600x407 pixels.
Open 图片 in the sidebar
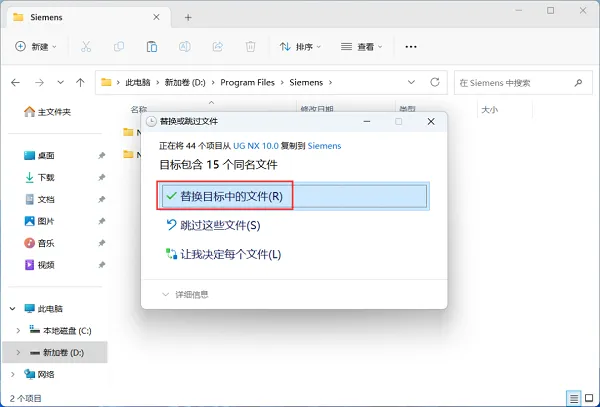(39, 221)
